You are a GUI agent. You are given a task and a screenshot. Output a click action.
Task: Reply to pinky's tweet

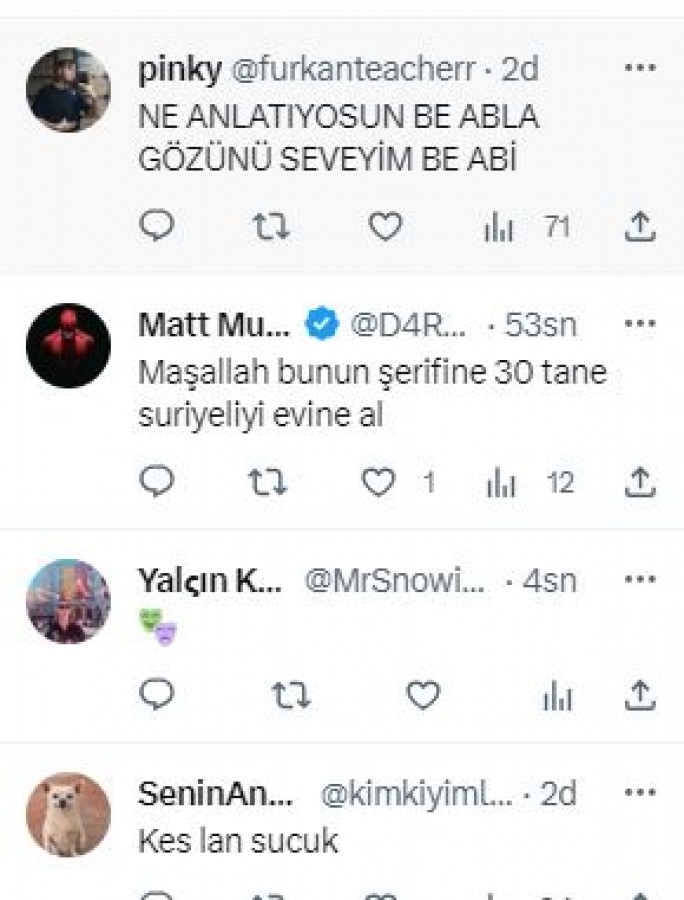pyautogui.click(x=156, y=227)
